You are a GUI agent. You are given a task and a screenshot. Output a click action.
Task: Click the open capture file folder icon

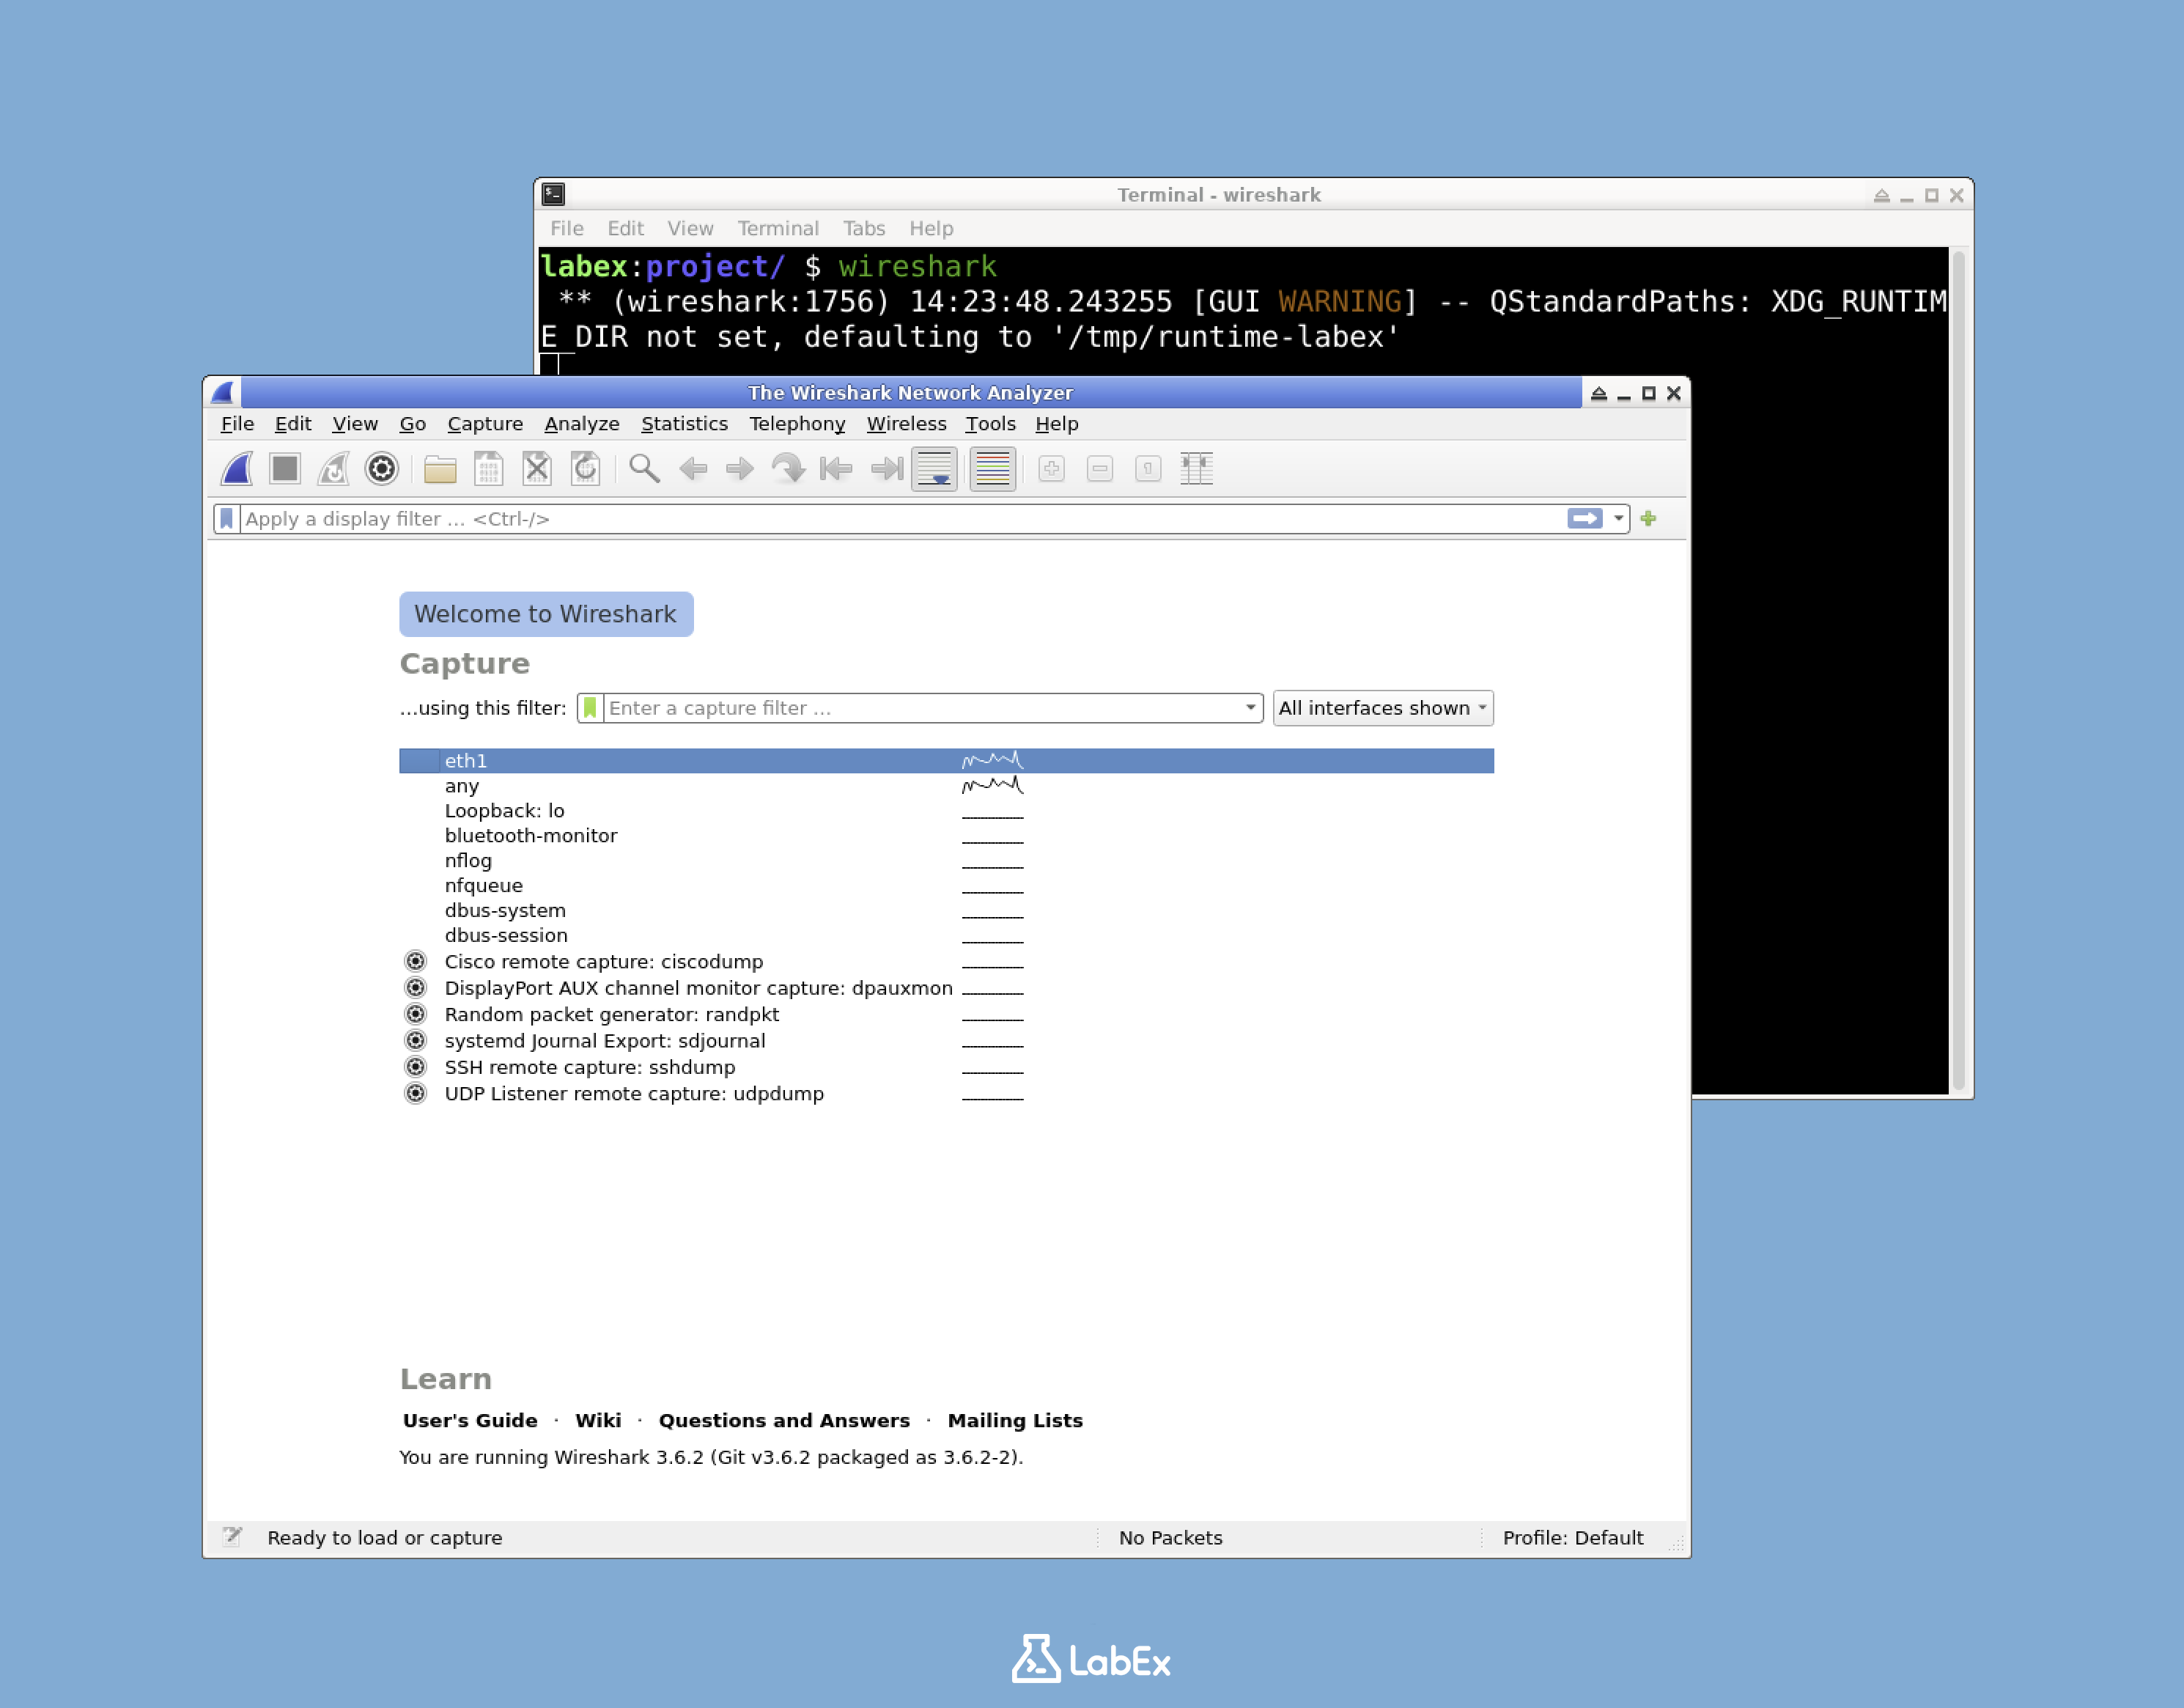click(x=439, y=468)
